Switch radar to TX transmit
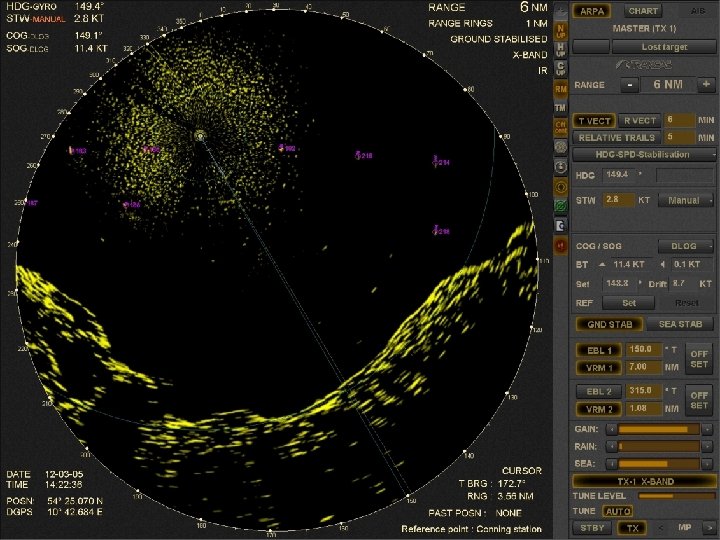This screenshot has height=540, width=720. [x=632, y=528]
